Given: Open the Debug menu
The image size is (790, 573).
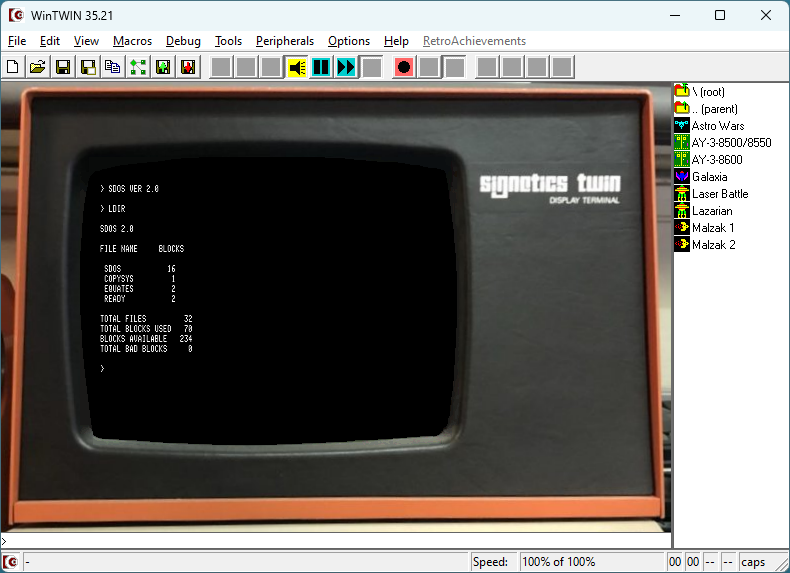Looking at the screenshot, I should (x=183, y=41).
